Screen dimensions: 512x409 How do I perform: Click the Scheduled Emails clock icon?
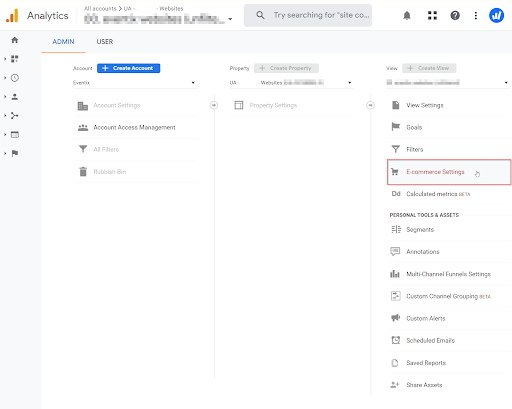pos(396,340)
